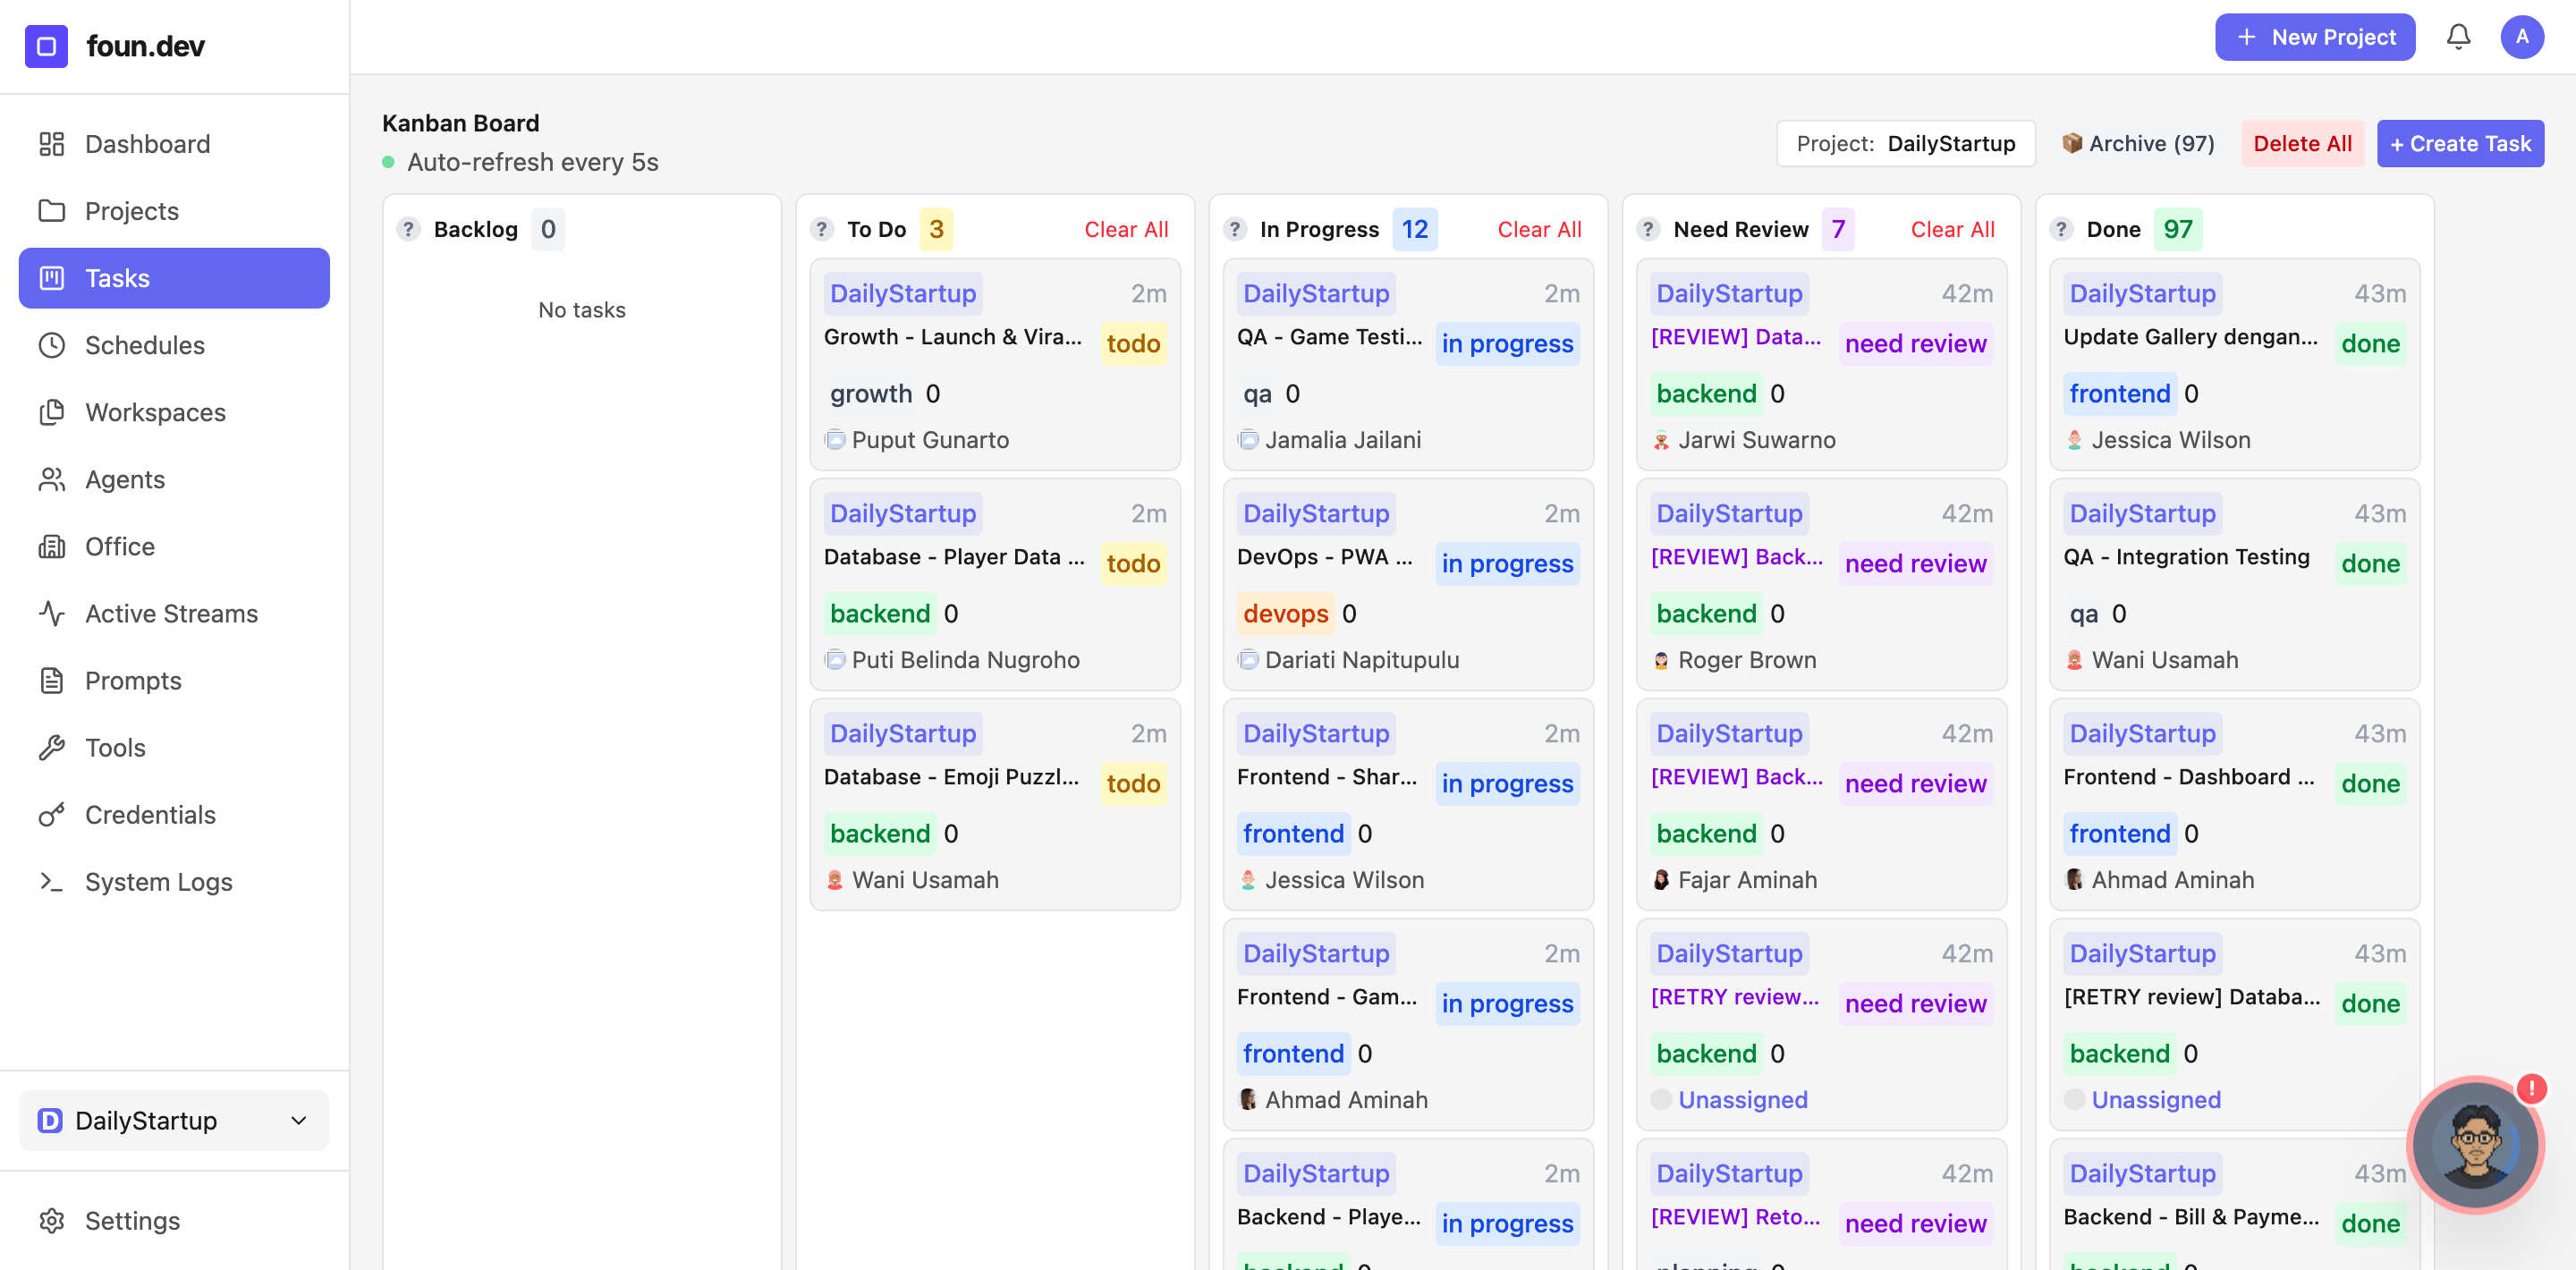Select the Tasks sidebar item
The image size is (2576, 1270).
coord(174,278)
